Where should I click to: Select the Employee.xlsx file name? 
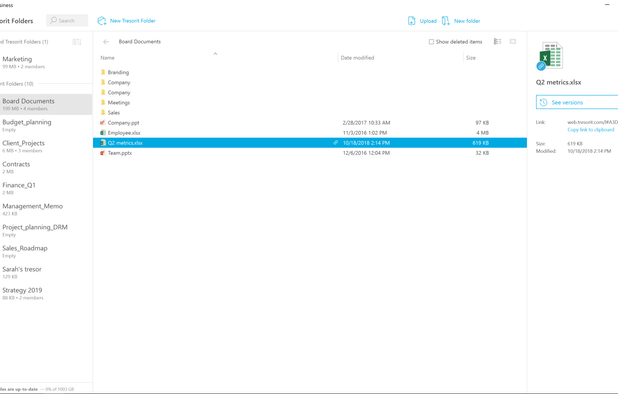coord(124,133)
